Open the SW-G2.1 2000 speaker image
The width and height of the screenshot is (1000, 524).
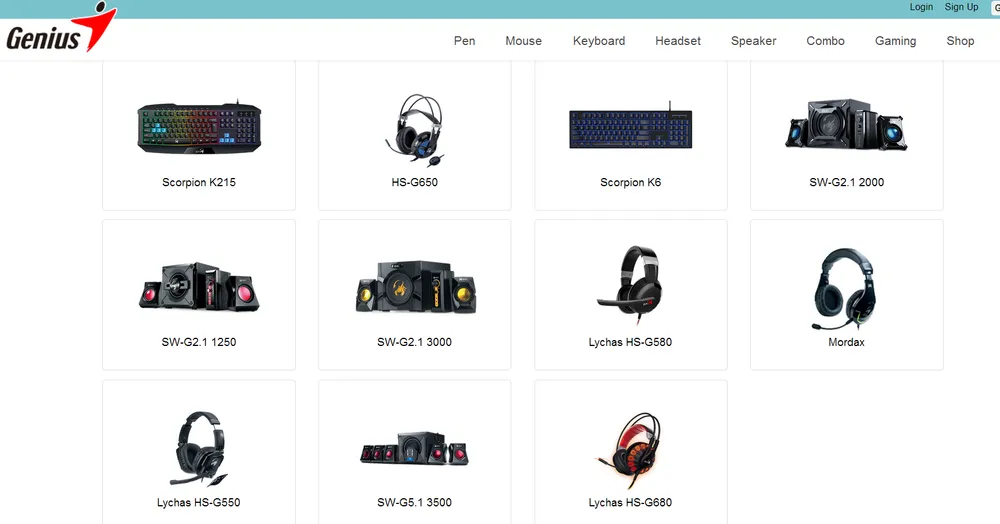pos(846,124)
